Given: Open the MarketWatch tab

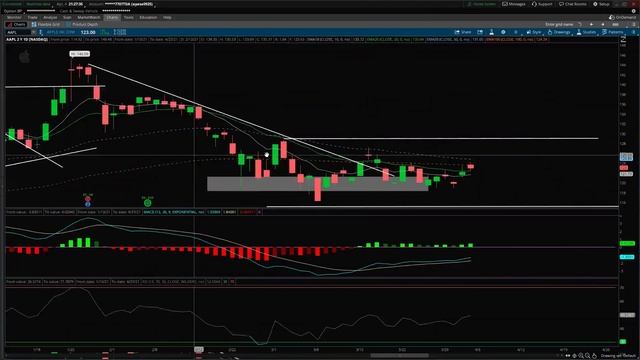Looking at the screenshot, I should pos(89,18).
